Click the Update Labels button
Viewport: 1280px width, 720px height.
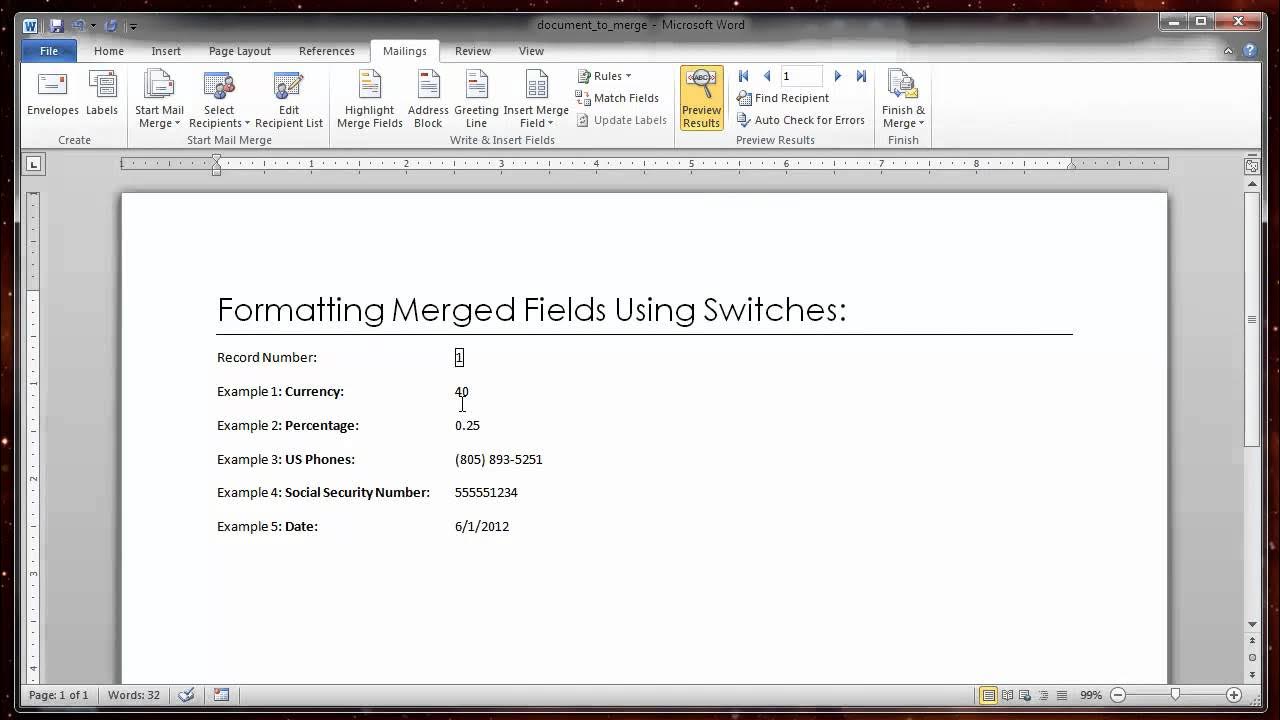pyautogui.click(x=621, y=120)
